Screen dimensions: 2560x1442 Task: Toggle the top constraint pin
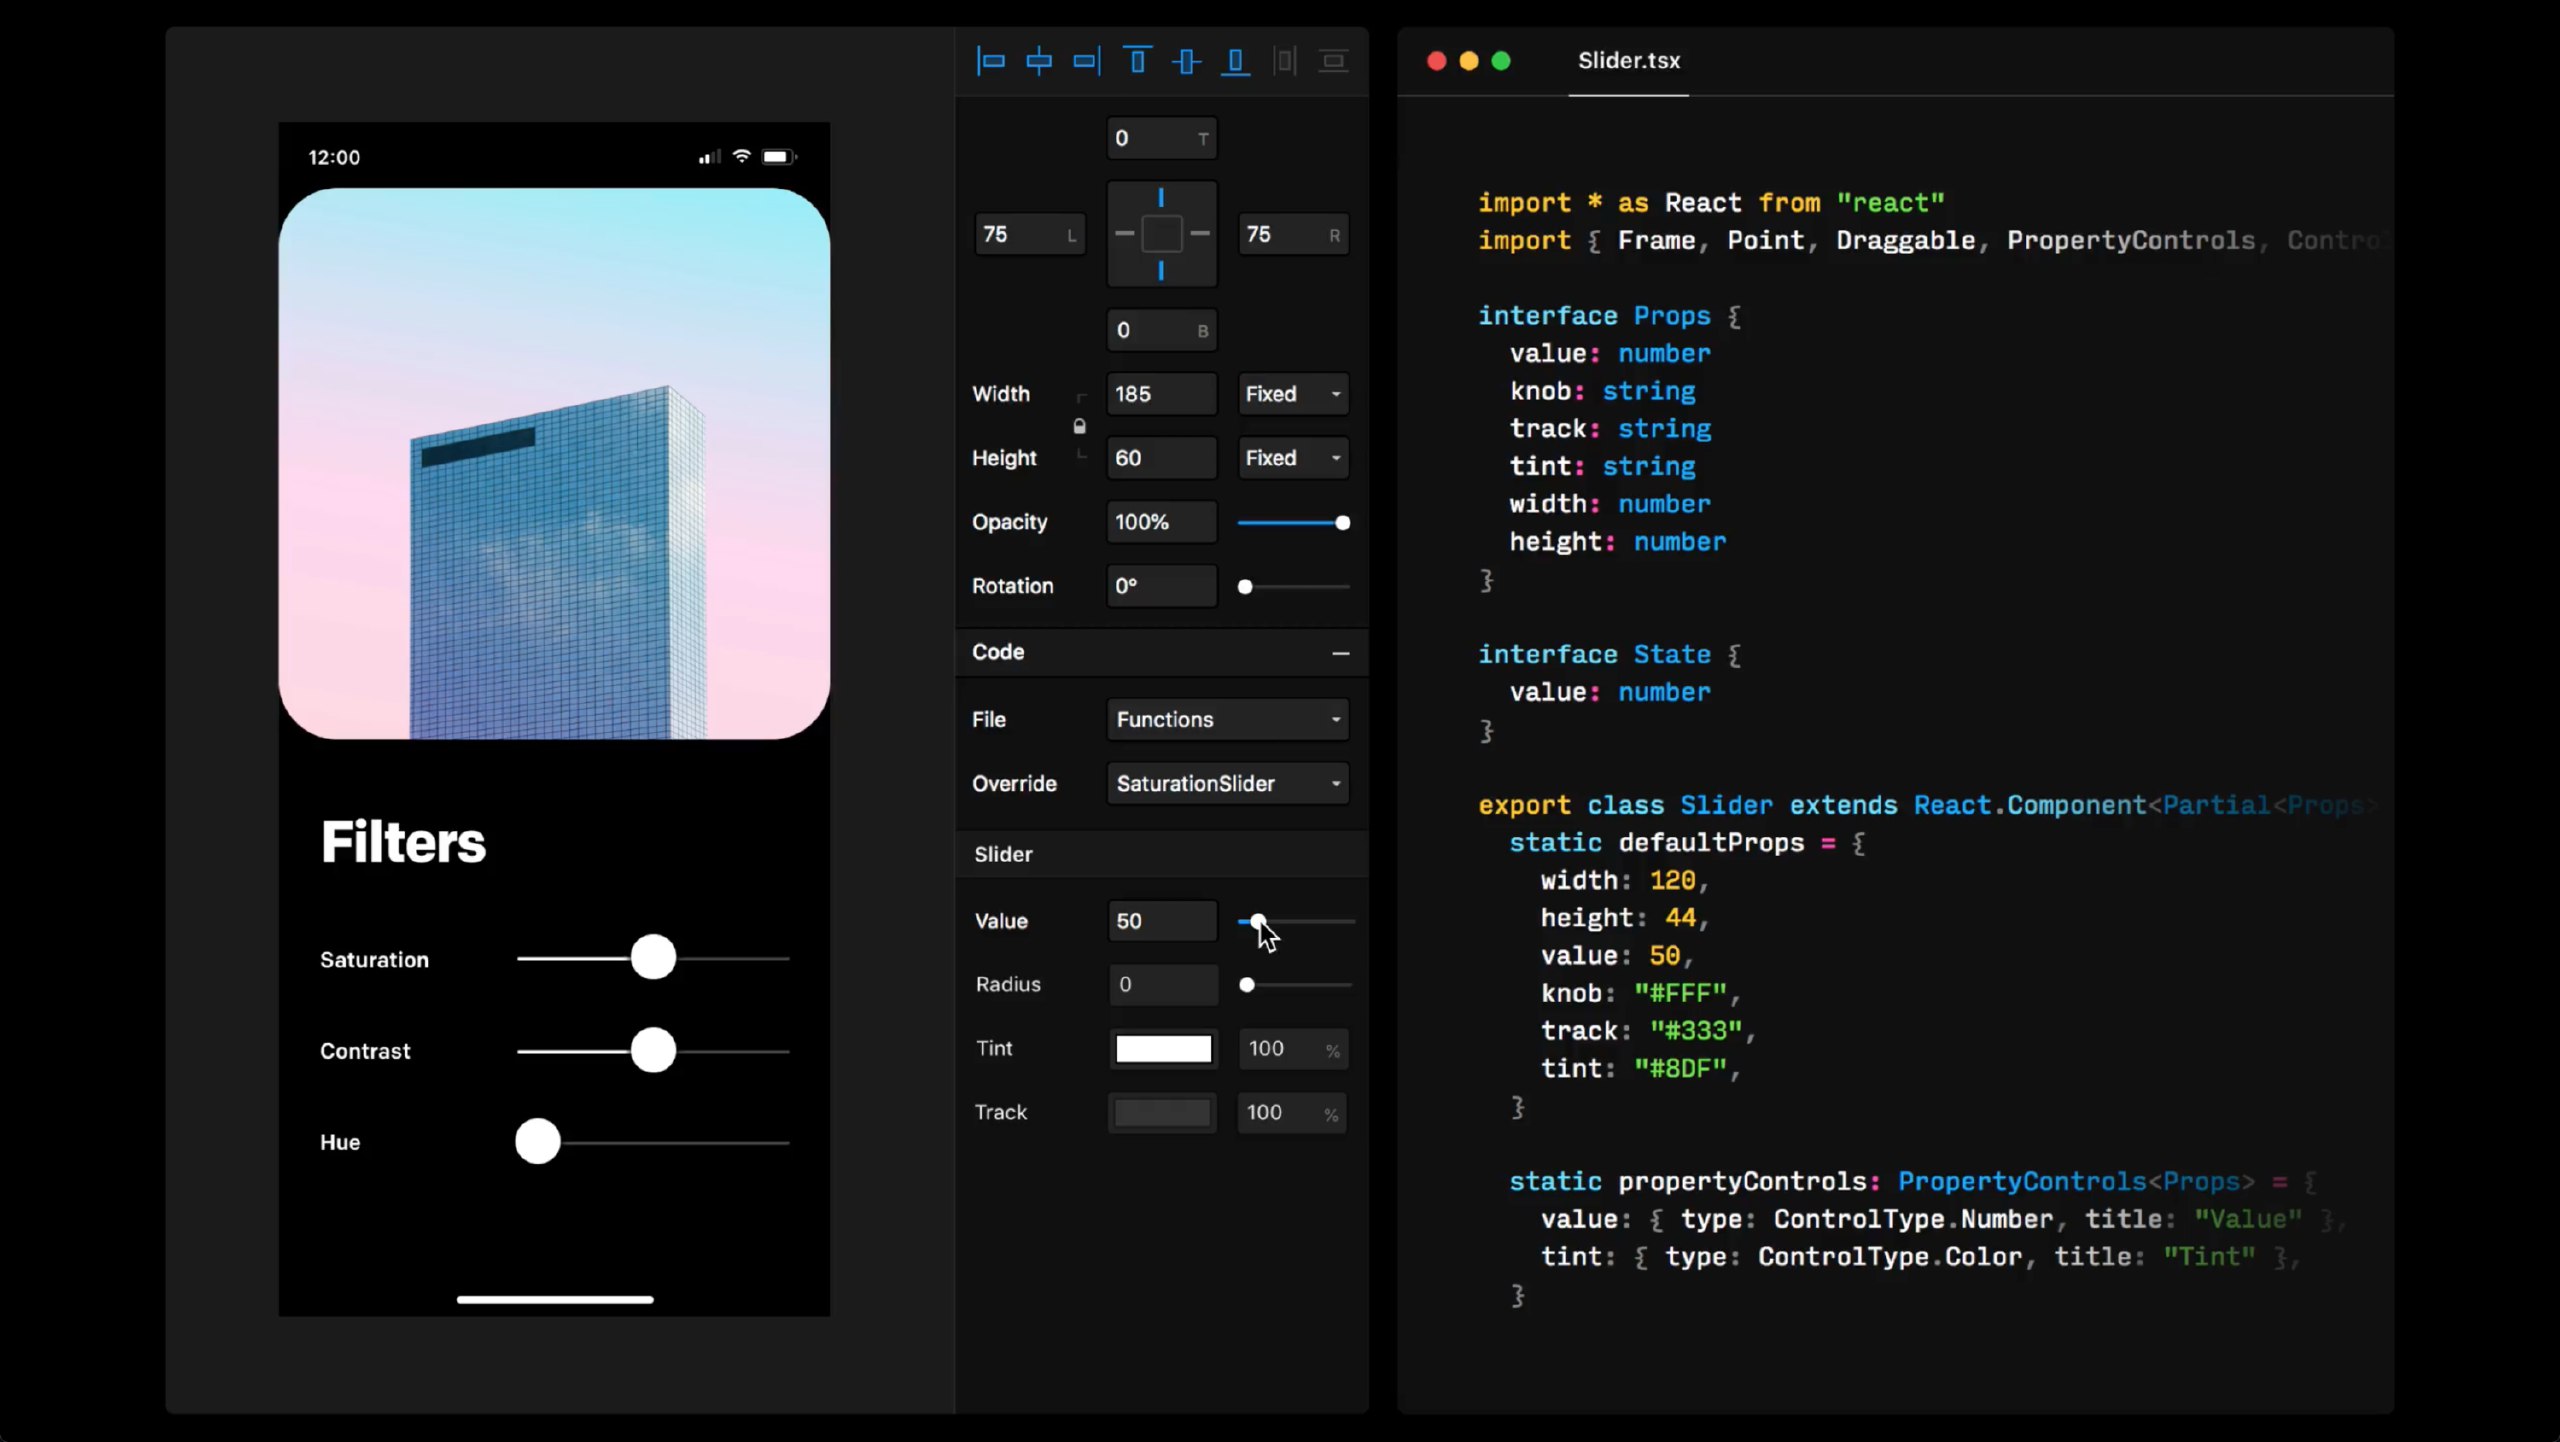point(1161,197)
